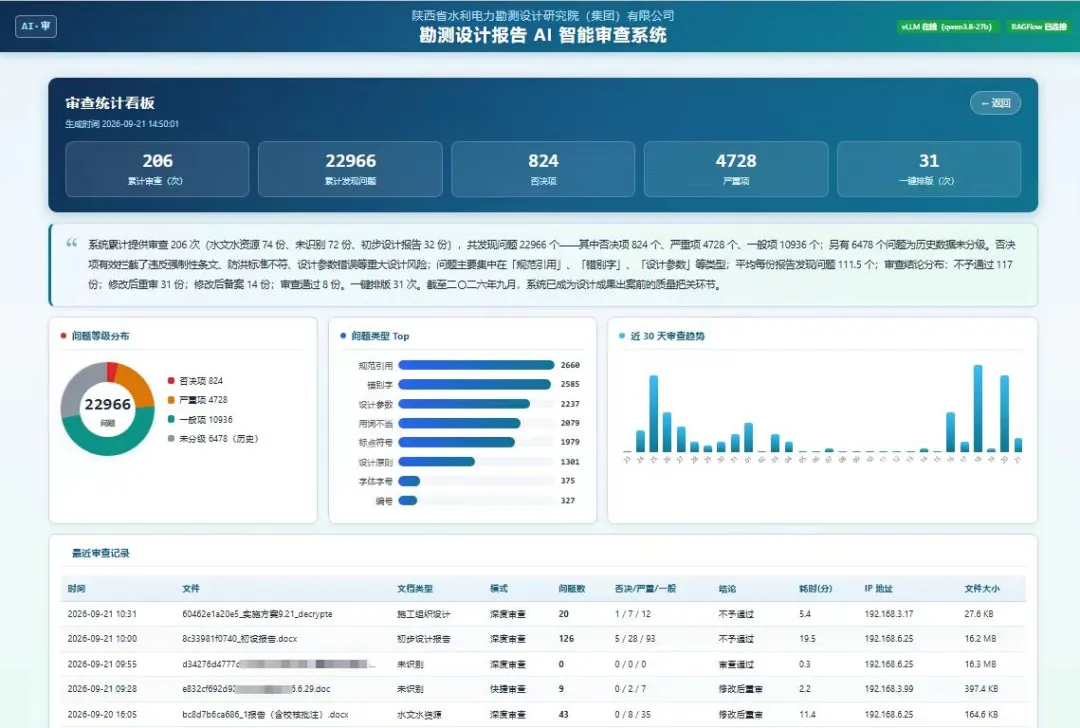Click the 设计参数 bar with value 2237
The image size is (1080, 728).
(464, 404)
